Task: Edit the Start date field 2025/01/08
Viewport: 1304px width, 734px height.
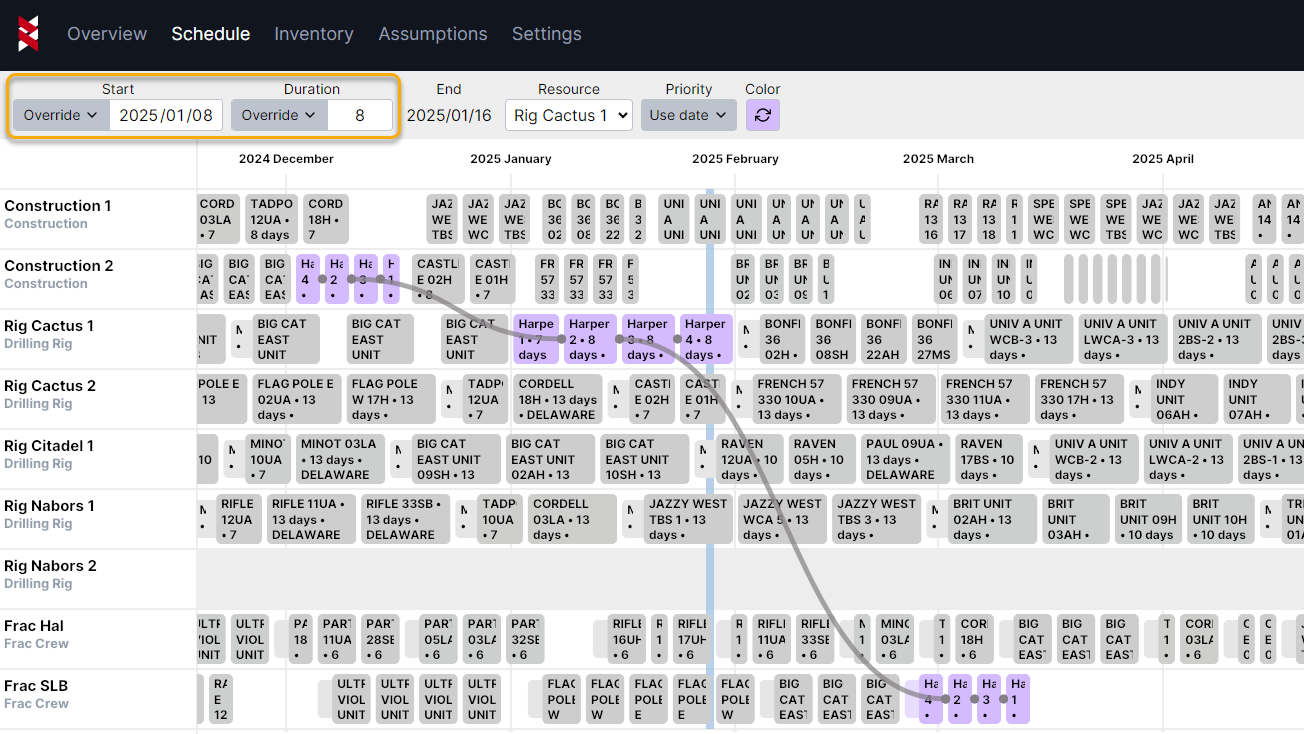Action: (166, 115)
